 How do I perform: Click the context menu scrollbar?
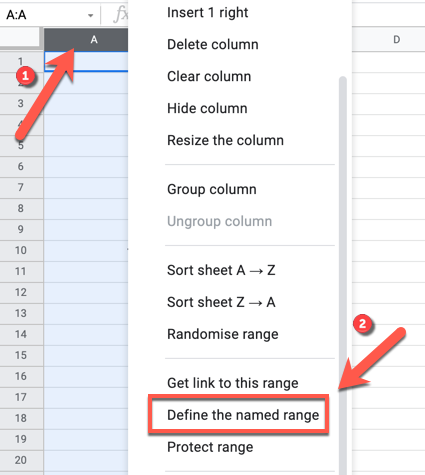[343, 275]
